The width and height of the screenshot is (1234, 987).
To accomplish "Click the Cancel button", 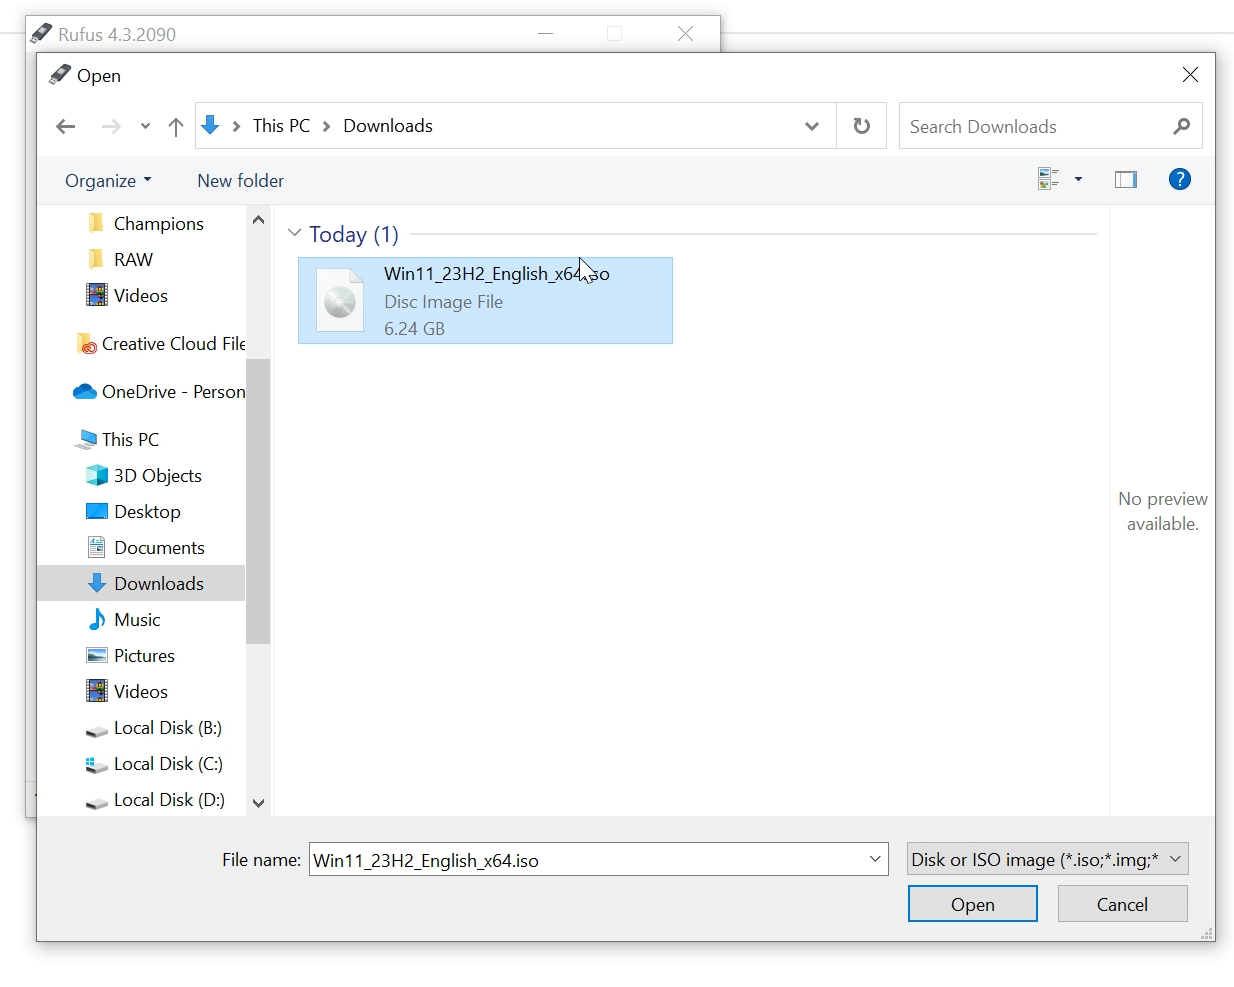I will [x=1122, y=904].
